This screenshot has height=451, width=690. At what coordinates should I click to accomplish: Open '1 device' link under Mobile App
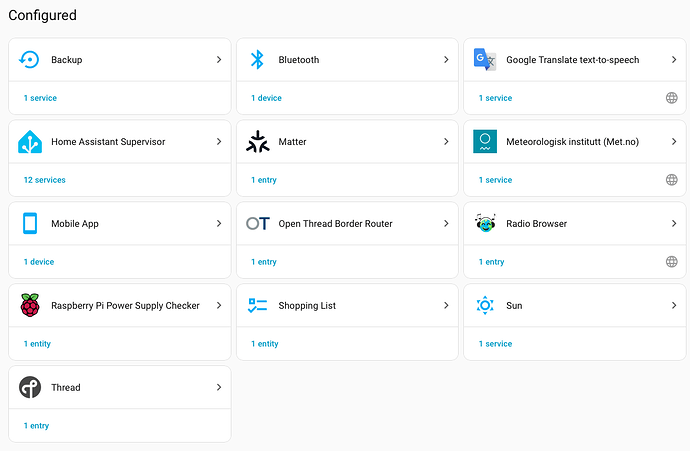coord(39,261)
